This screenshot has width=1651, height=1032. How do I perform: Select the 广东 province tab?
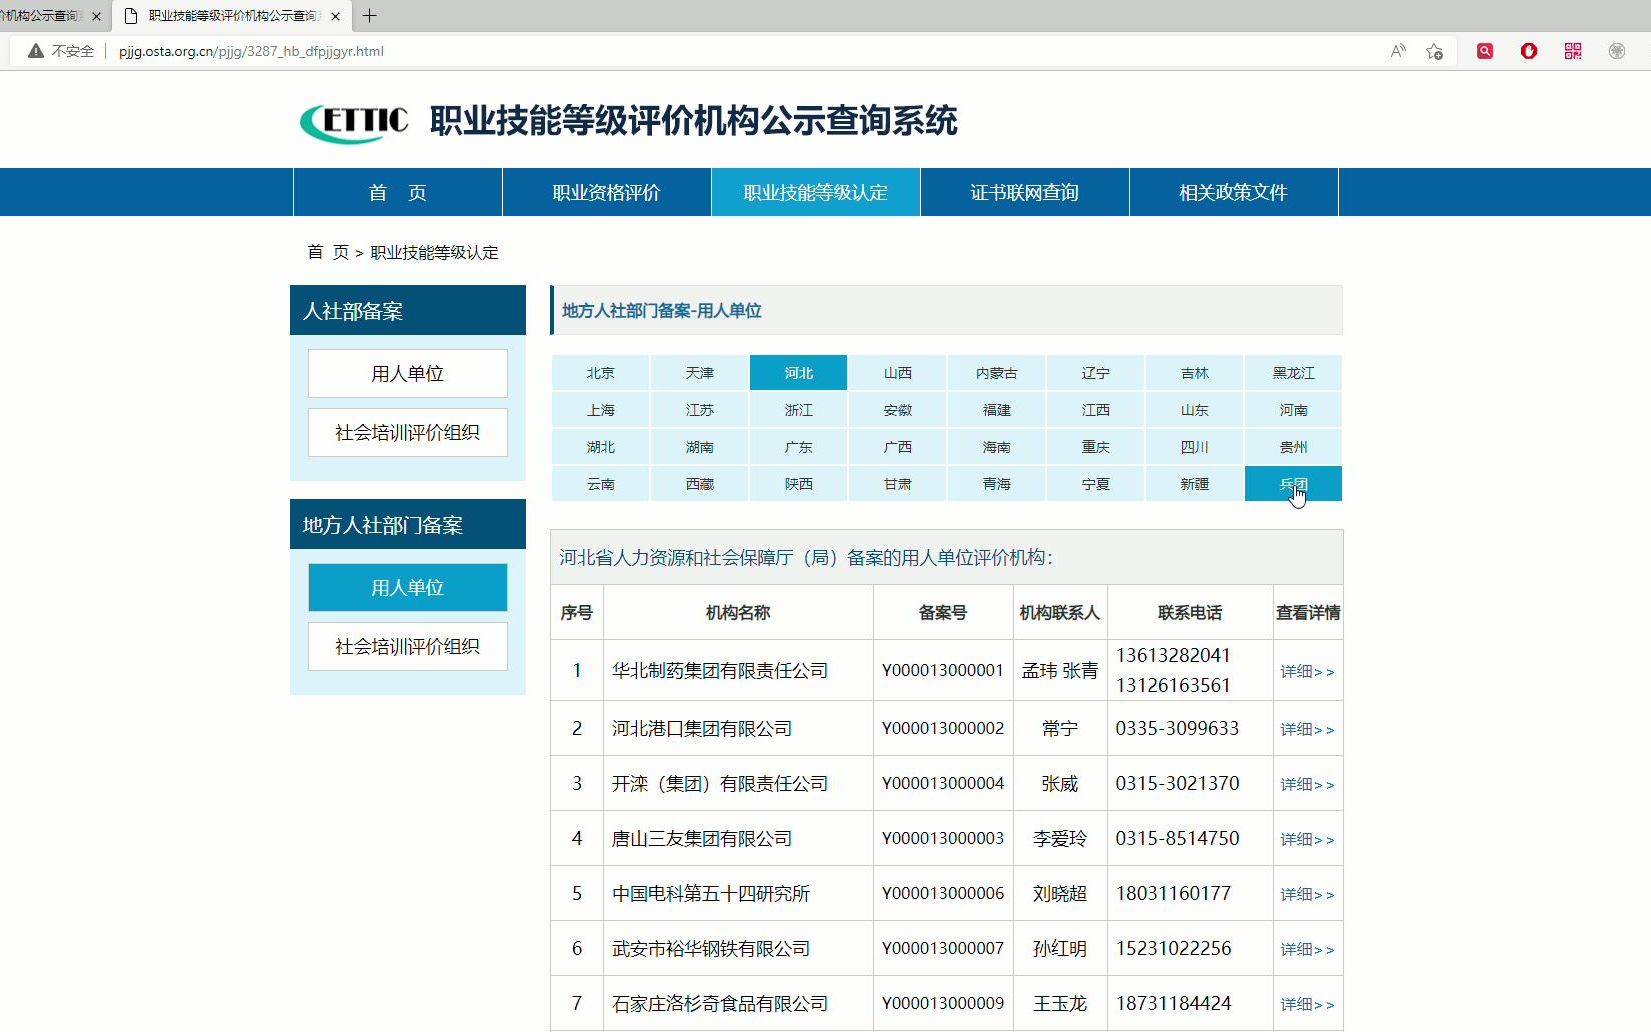point(799,447)
